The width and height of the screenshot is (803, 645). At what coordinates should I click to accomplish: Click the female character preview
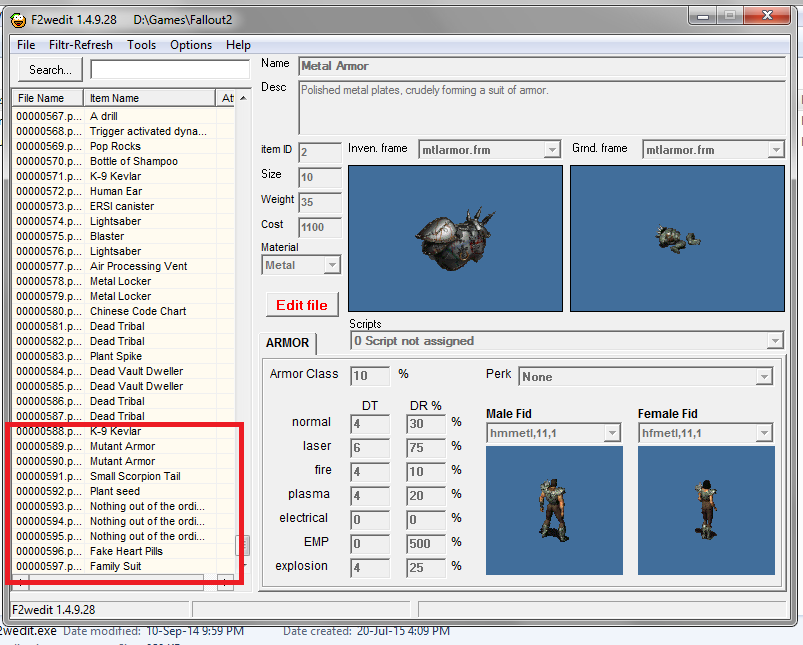(706, 510)
